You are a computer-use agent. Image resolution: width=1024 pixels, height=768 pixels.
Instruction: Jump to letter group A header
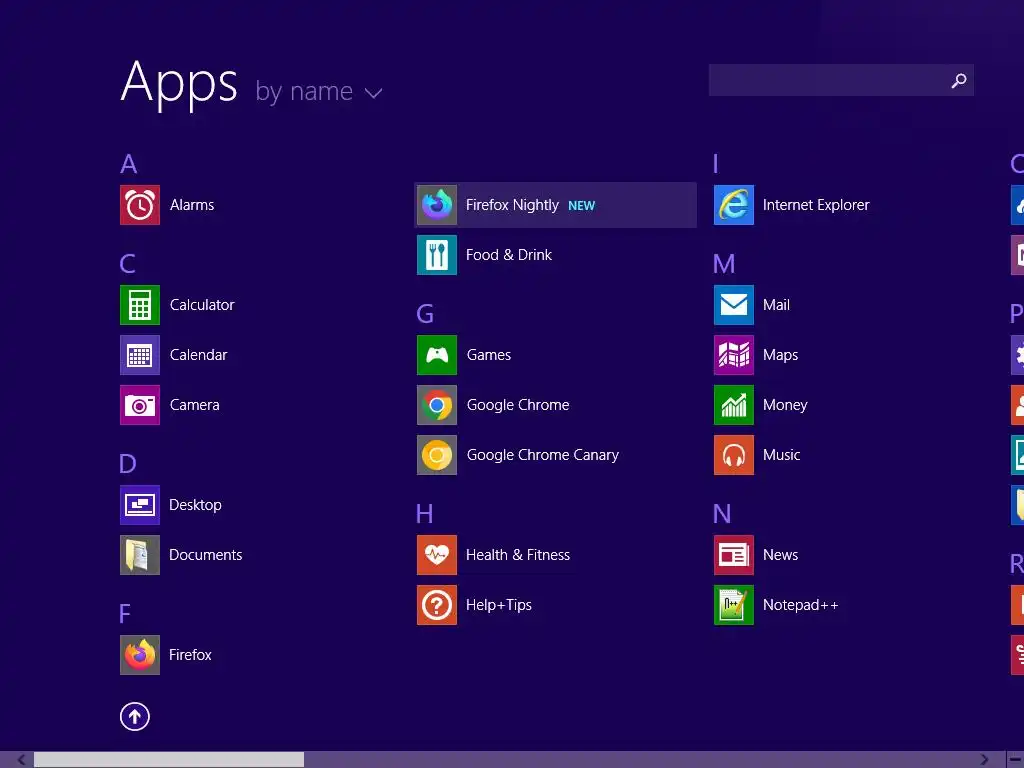pyautogui.click(x=129, y=164)
